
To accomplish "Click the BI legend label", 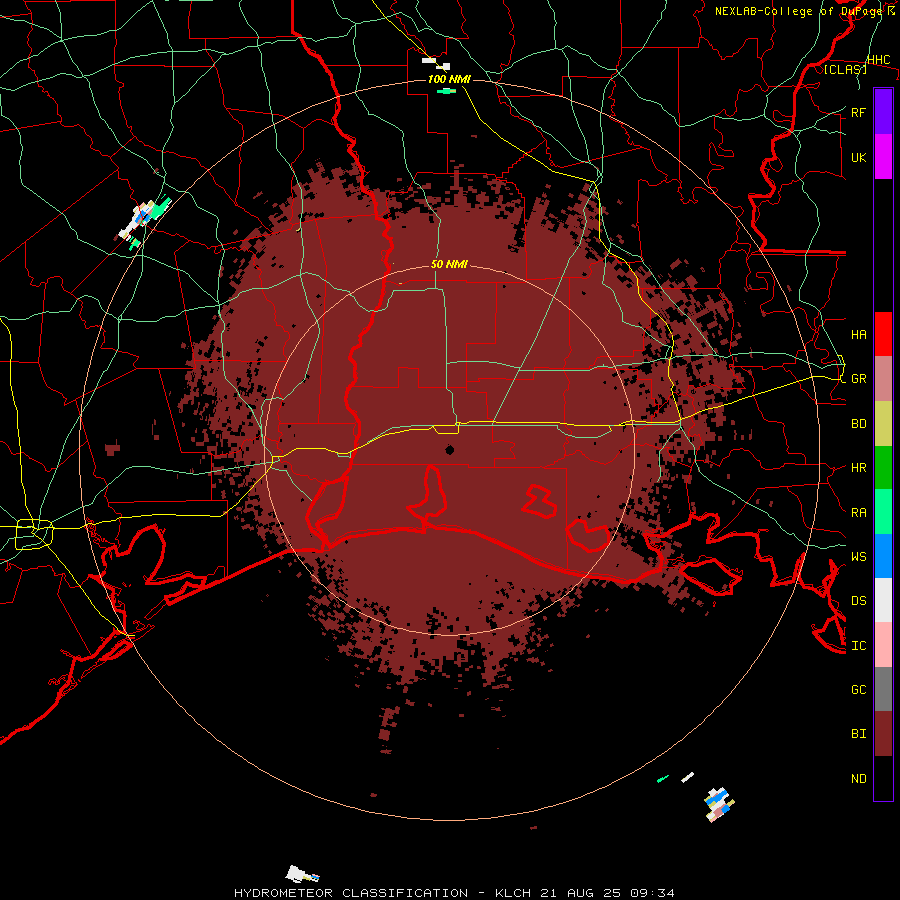I will click(x=859, y=734).
